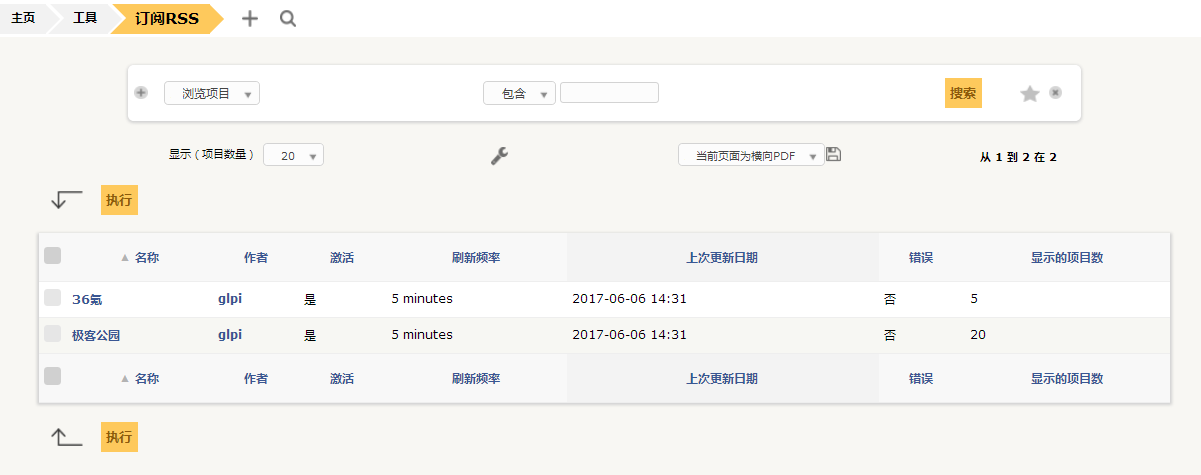This screenshot has height=475, width=1201.
Task: Bookmark this search with the star icon
Action: tap(1030, 93)
